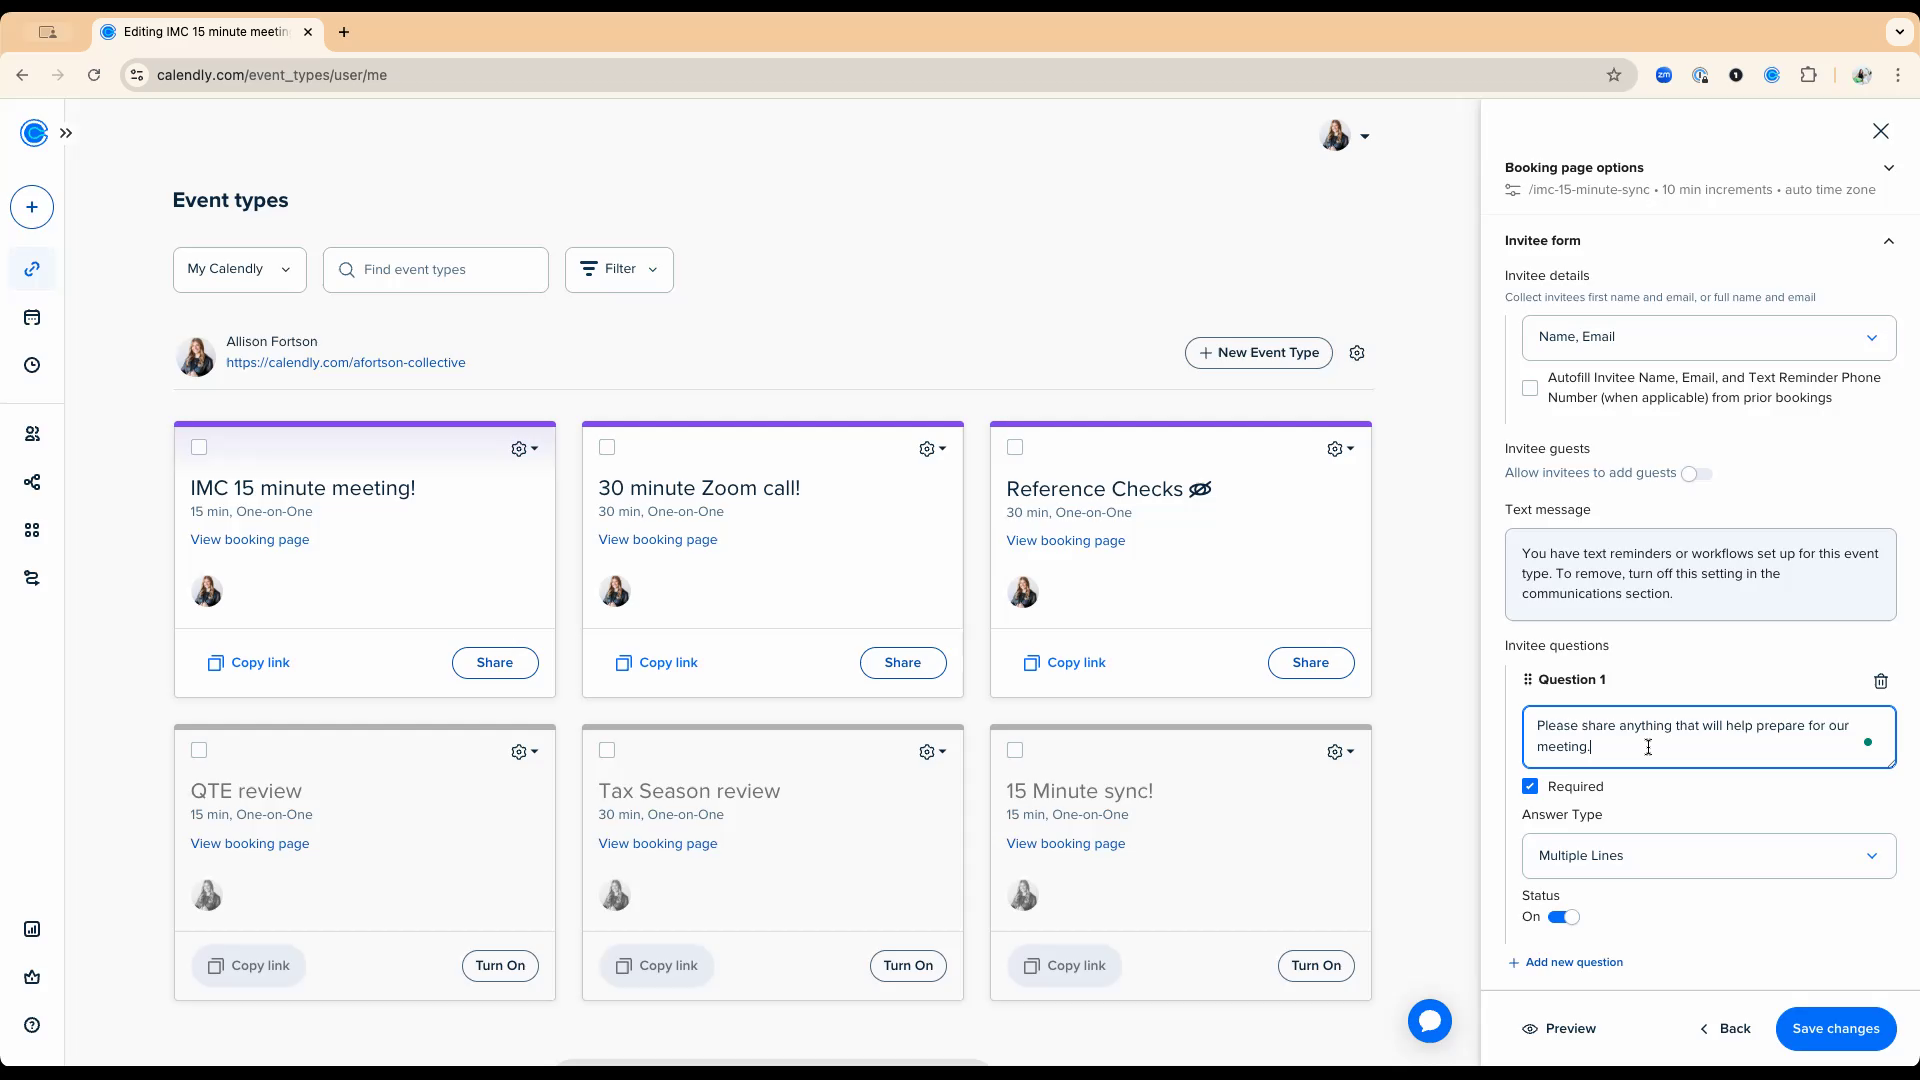Viewport: 1920px width, 1080px height.
Task: Open the Analytics chart icon in sidebar
Action: point(32,929)
